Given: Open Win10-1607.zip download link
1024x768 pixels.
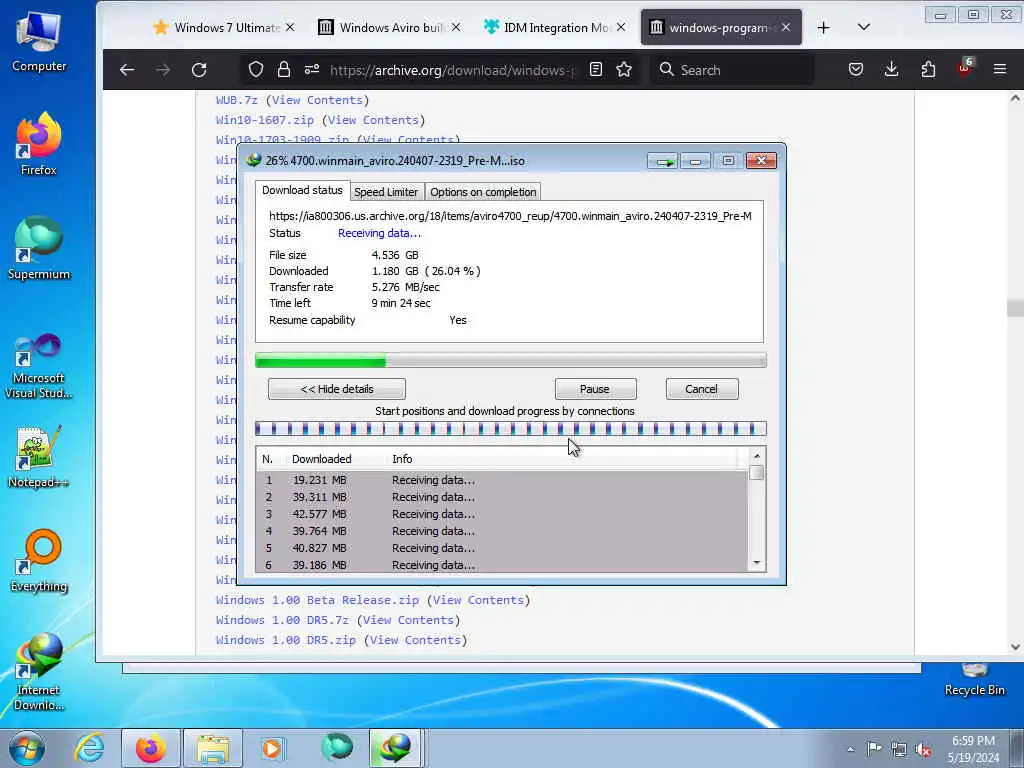Looking at the screenshot, I should tap(264, 120).
